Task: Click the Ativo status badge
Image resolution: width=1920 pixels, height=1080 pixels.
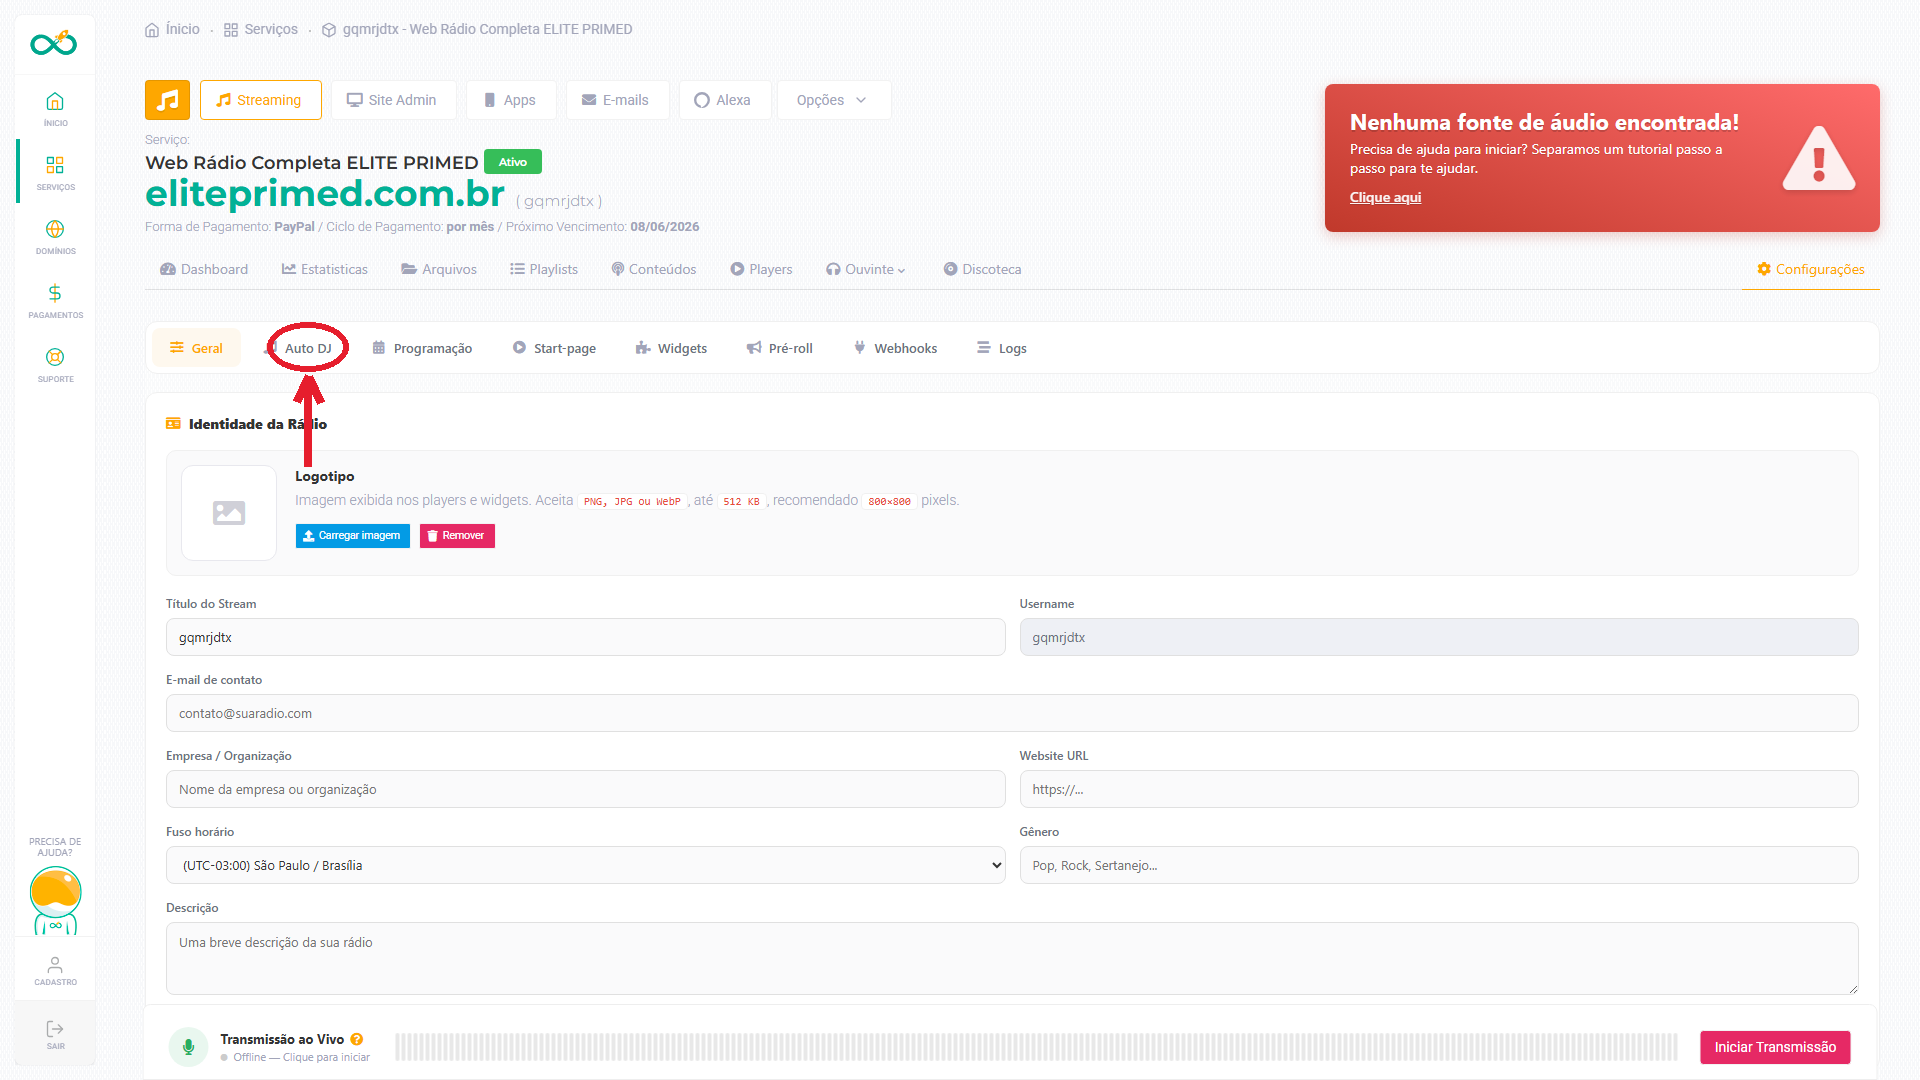Action: (x=513, y=162)
